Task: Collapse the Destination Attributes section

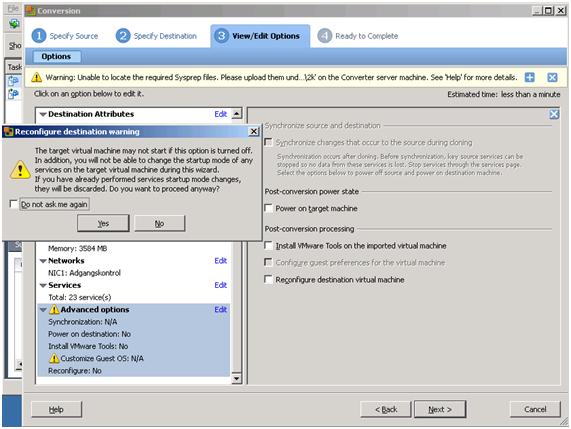Action: [43, 114]
